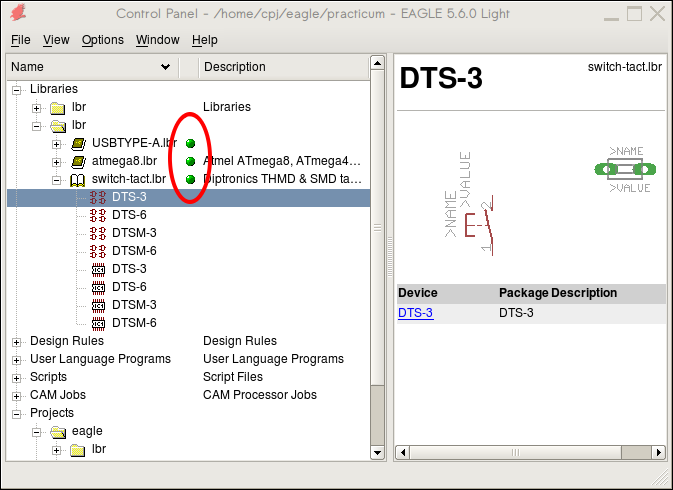Click the yellow folder icon under eagle project
This screenshot has width=673, height=490.
[78, 449]
